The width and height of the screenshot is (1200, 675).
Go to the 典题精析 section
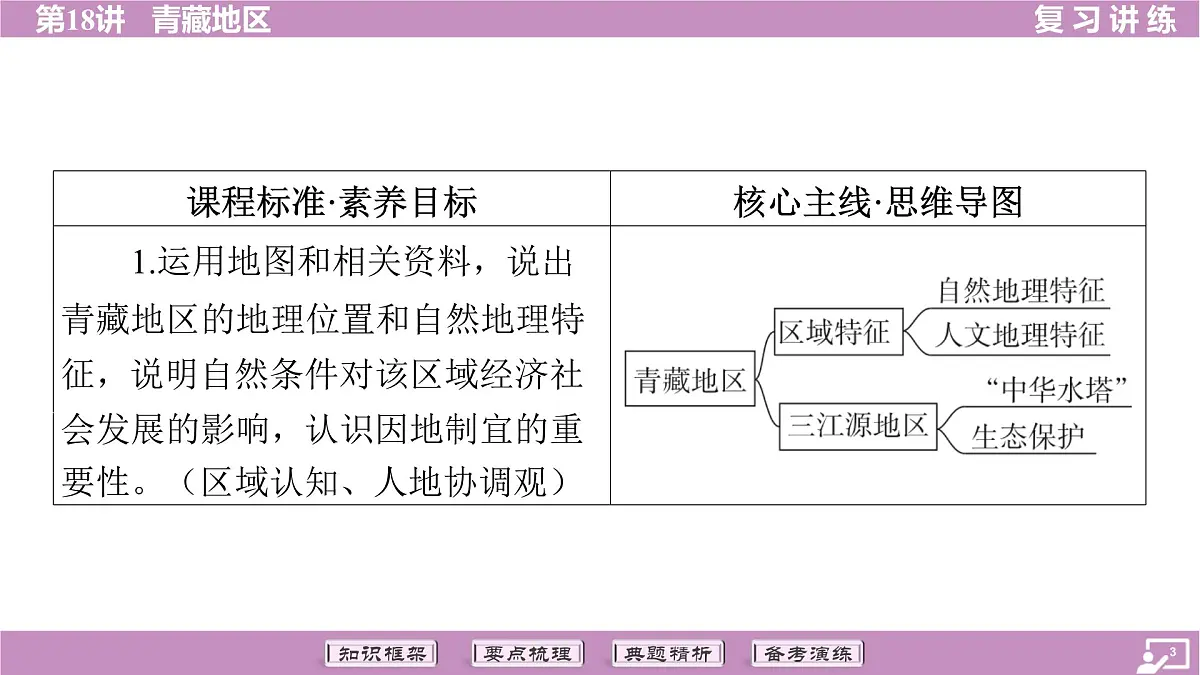(x=667, y=654)
